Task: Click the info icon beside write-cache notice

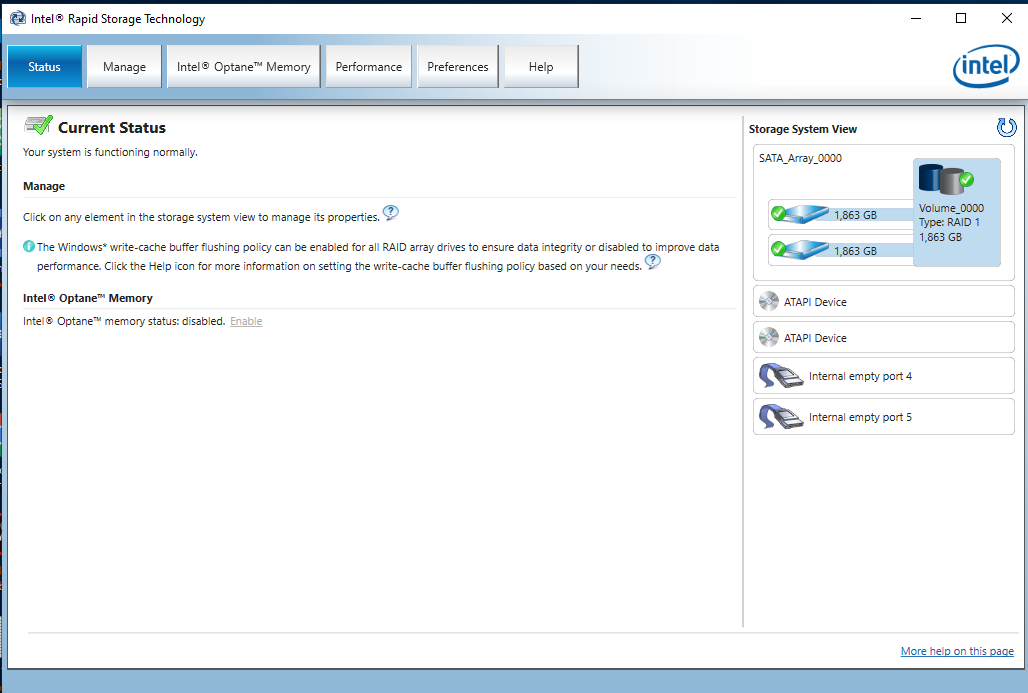Action: tap(29, 247)
